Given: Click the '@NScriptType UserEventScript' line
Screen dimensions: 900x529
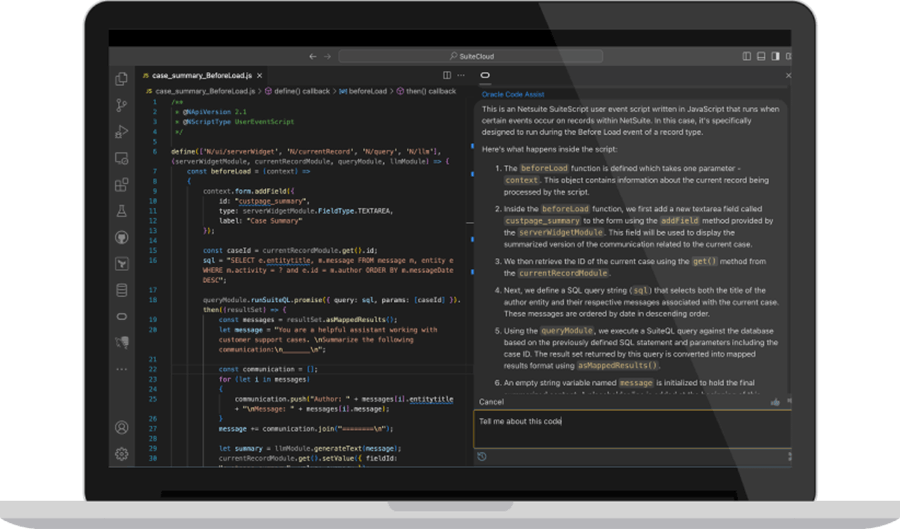Looking at the screenshot, I should click(x=234, y=122).
